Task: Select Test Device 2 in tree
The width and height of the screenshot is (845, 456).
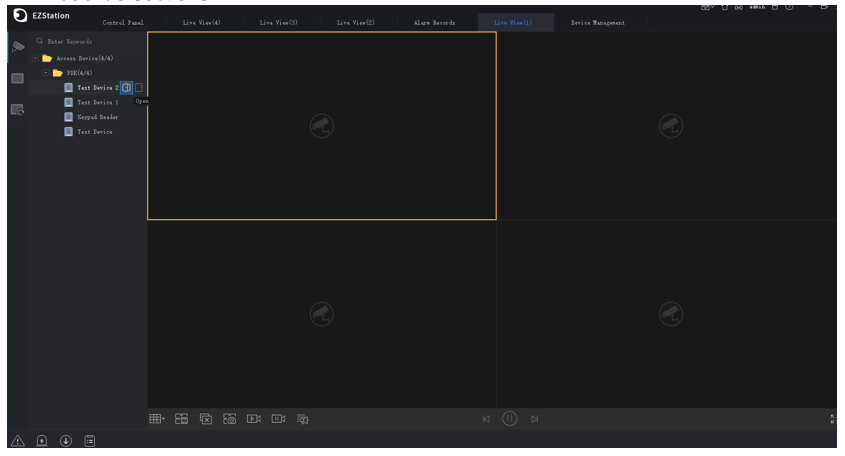Action: click(98, 87)
